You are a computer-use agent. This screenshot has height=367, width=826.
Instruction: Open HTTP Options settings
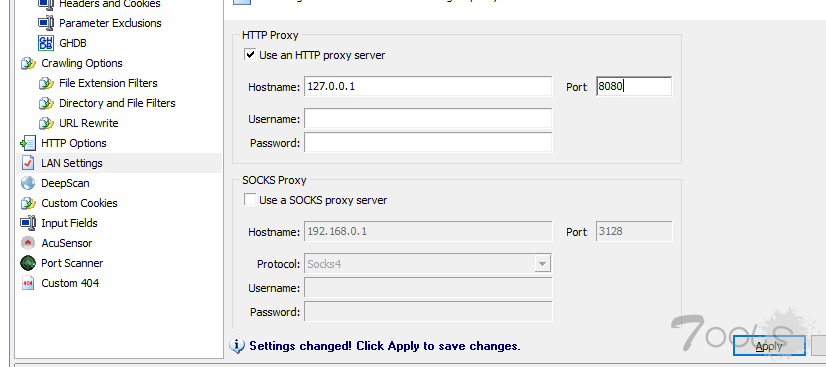coord(74,143)
